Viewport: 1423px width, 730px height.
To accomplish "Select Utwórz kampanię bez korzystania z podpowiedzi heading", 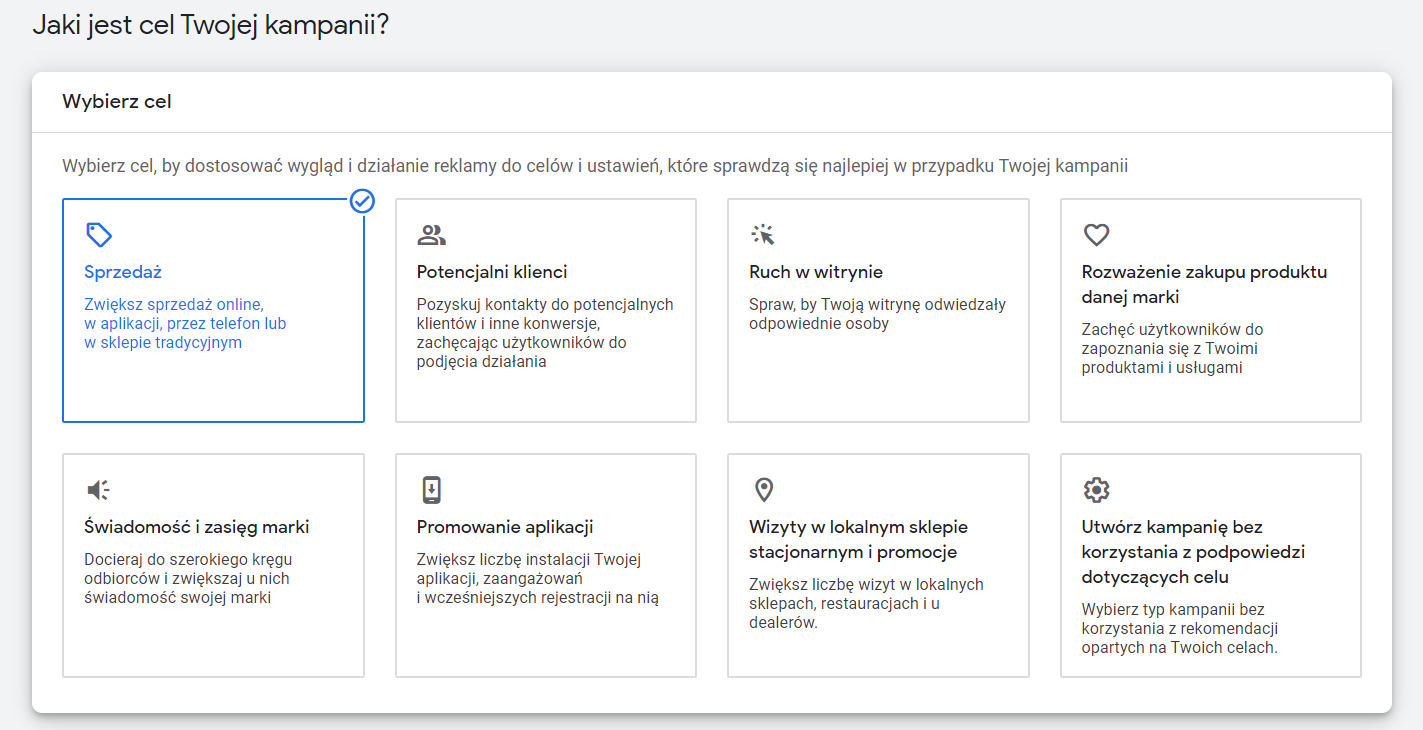I will [x=1193, y=552].
